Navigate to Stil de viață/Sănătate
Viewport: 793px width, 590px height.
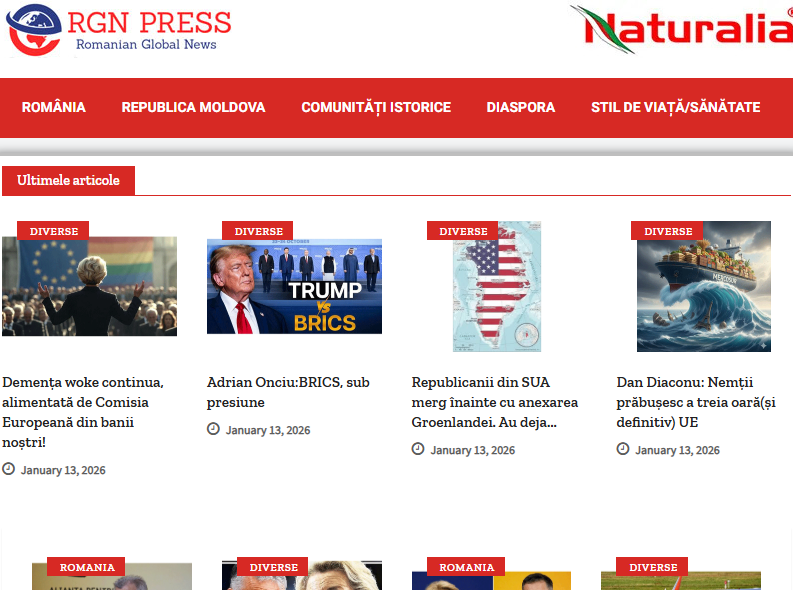[675, 107]
